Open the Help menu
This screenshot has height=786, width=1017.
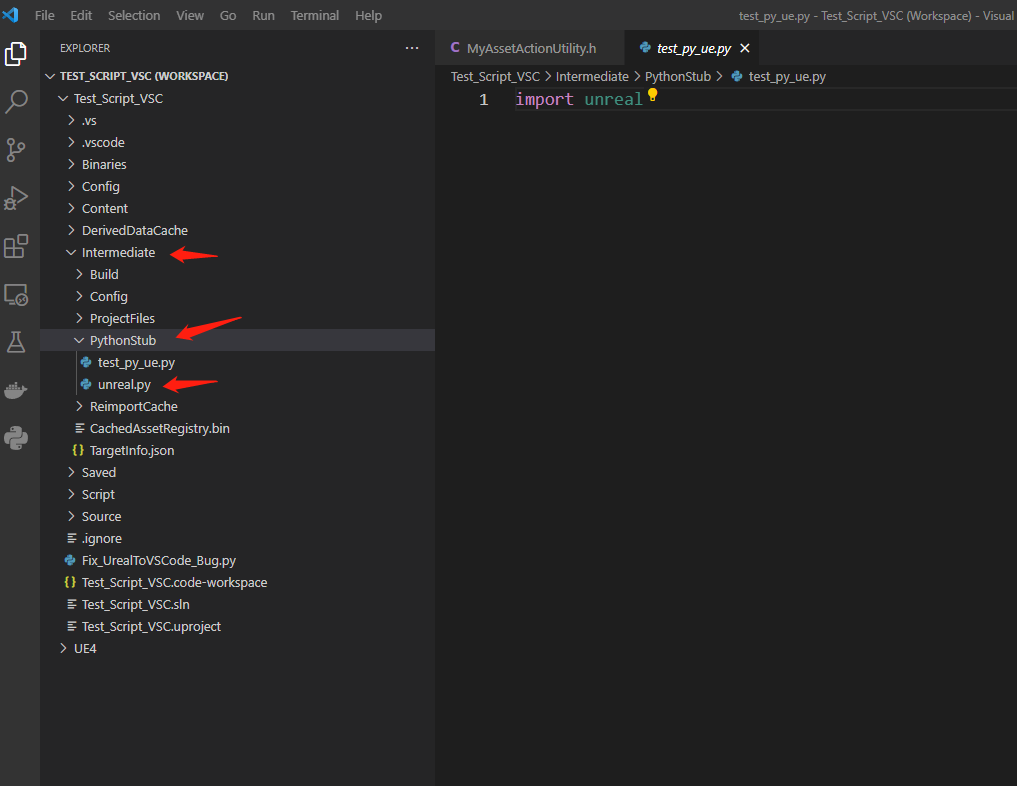pos(368,16)
